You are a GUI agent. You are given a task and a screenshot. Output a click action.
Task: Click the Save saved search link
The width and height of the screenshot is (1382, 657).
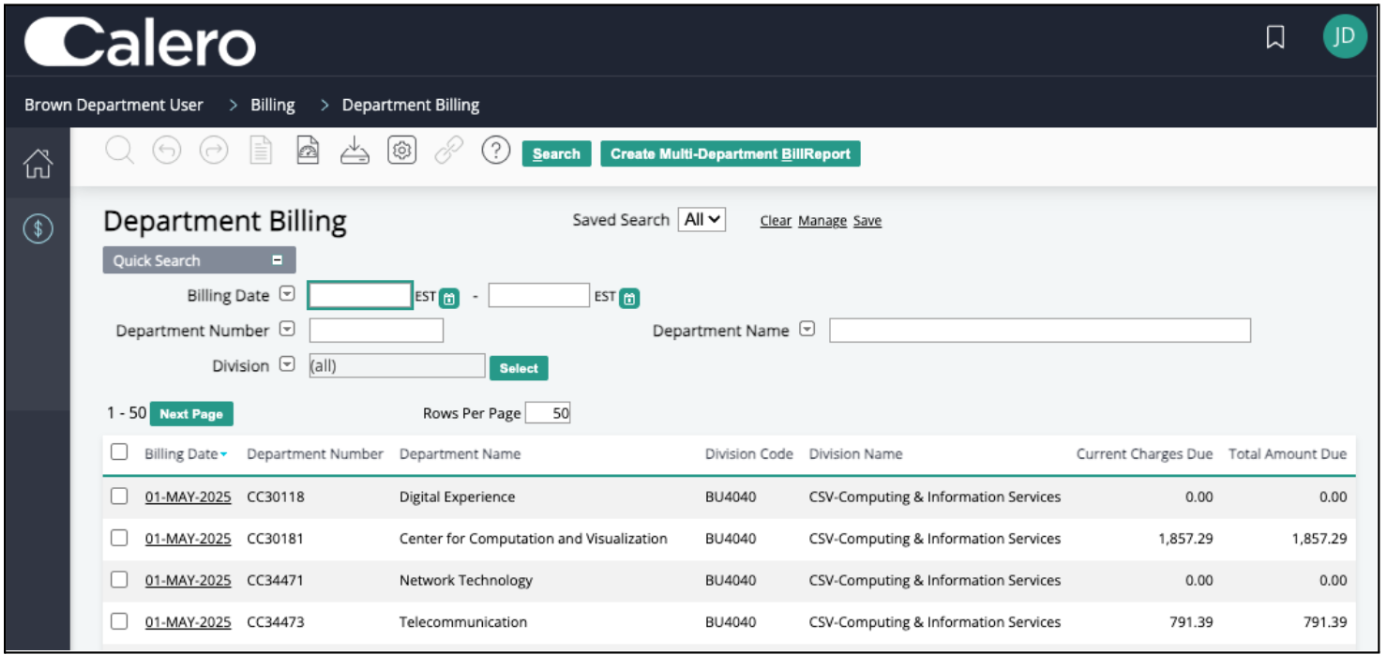(x=867, y=221)
